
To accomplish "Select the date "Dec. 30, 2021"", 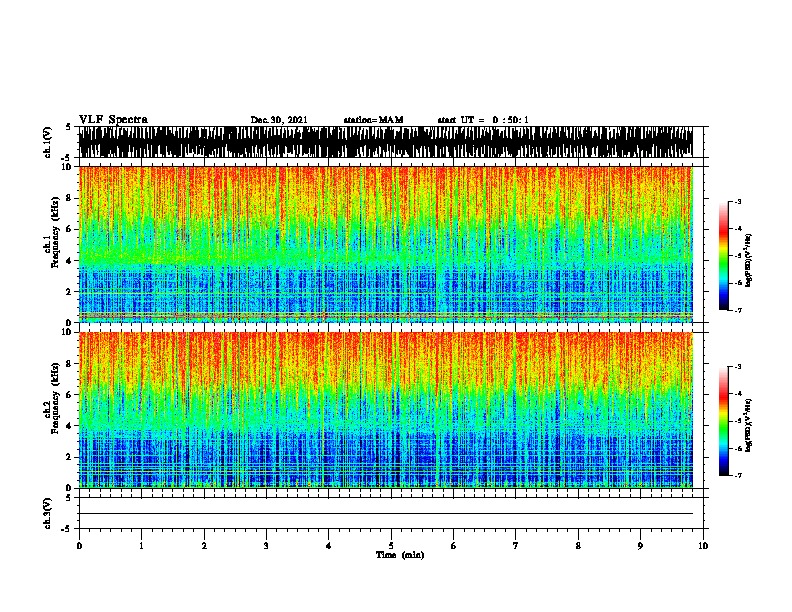I will coord(279,120).
